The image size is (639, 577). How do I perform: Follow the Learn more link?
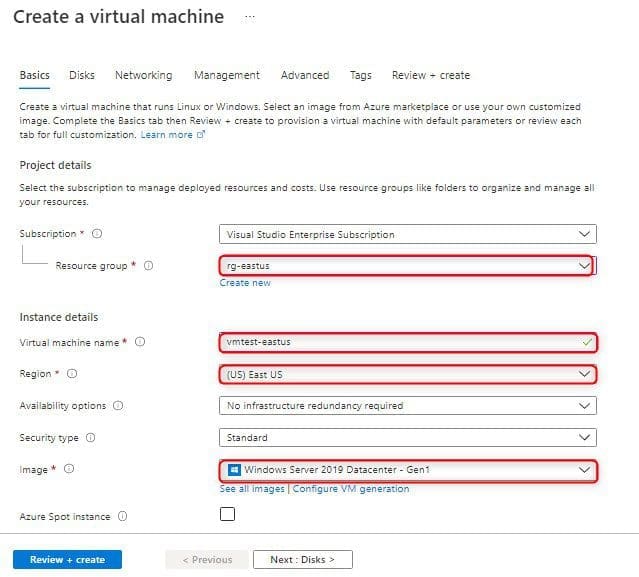pyautogui.click(x=166, y=134)
